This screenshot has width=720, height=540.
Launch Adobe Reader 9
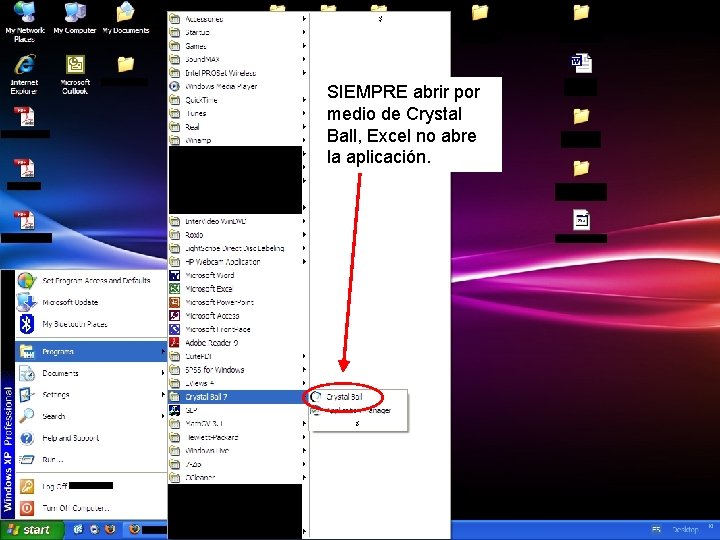[238, 343]
